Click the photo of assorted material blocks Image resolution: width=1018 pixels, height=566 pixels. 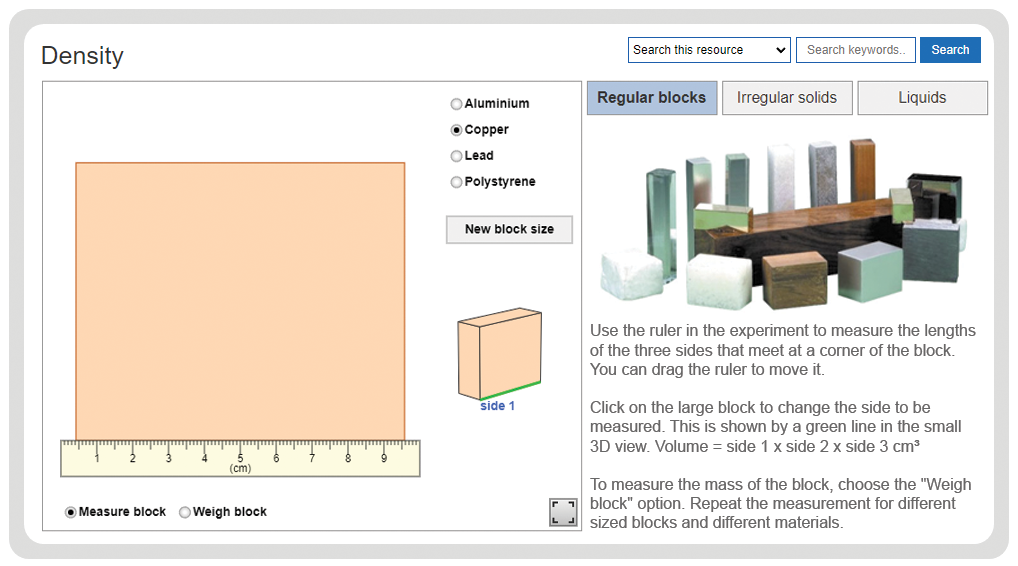tap(784, 223)
